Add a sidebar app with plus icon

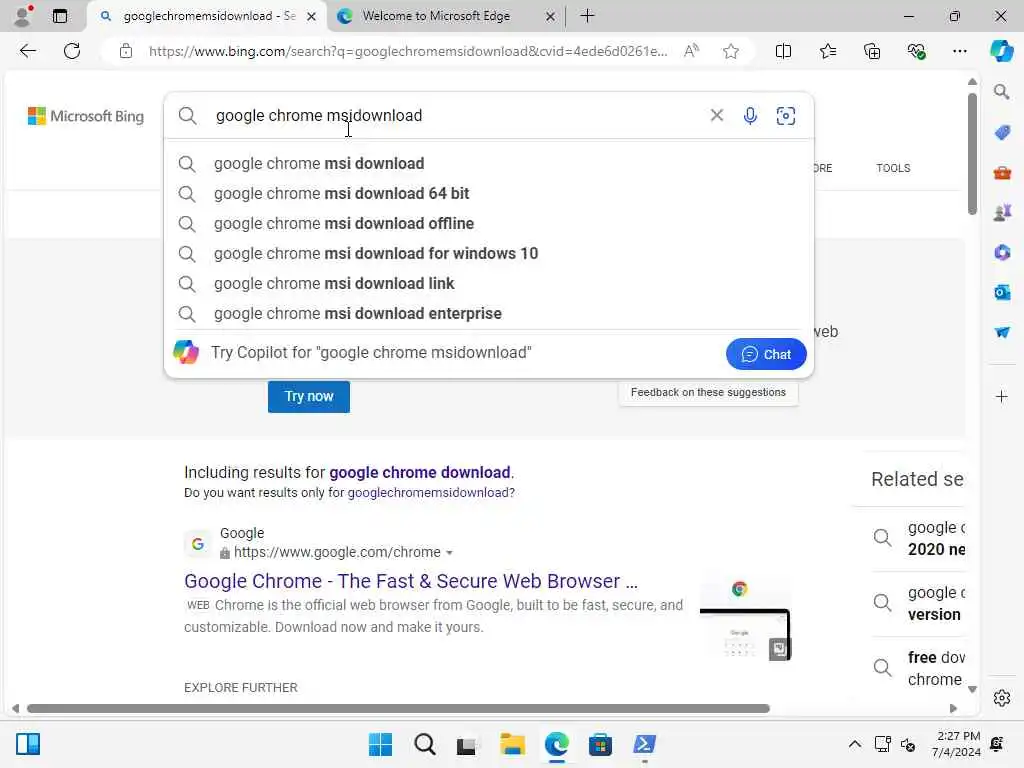[1002, 396]
